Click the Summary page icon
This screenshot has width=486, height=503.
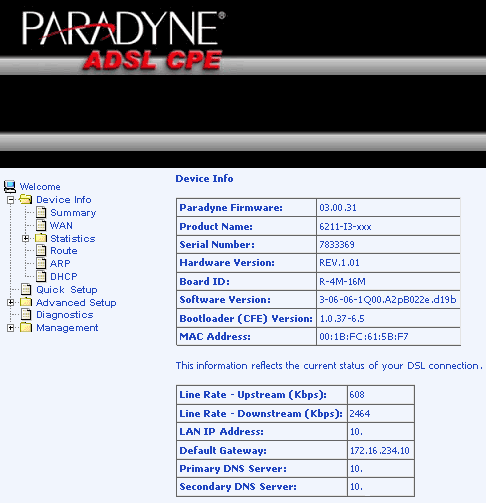(x=41, y=212)
